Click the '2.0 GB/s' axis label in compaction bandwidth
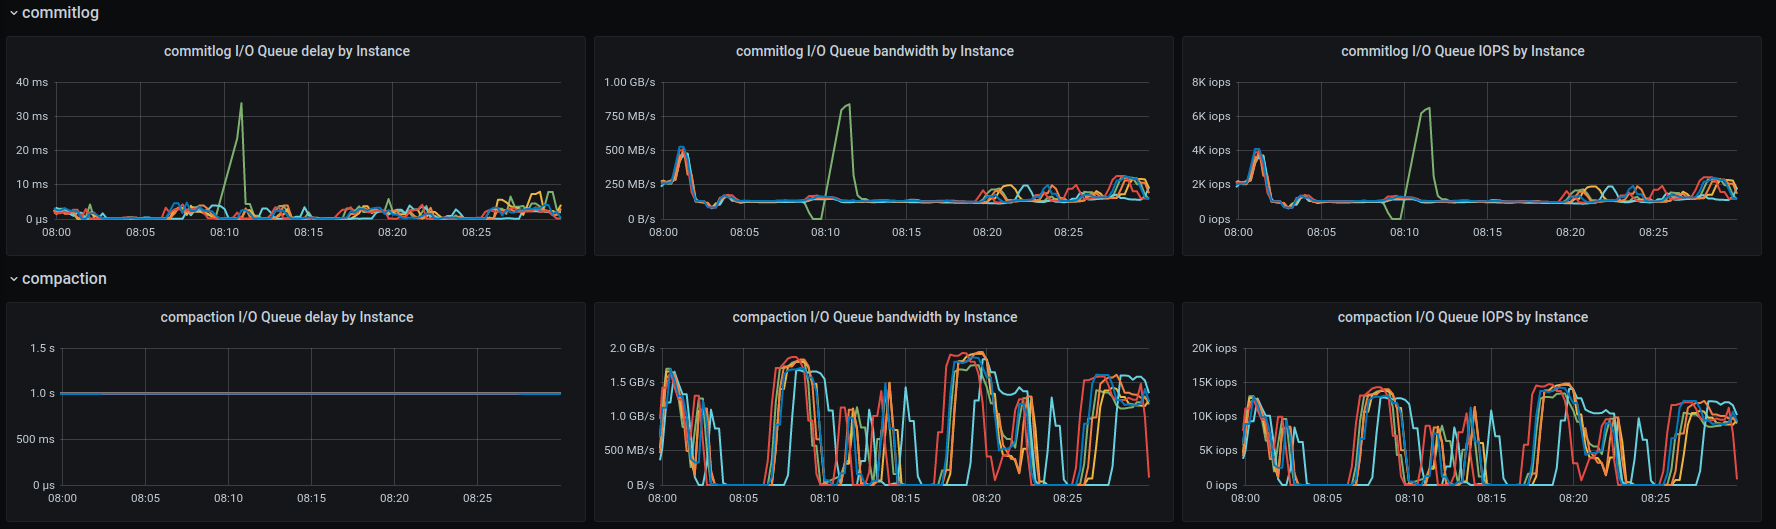Viewport: 1776px width, 529px height. pos(632,348)
